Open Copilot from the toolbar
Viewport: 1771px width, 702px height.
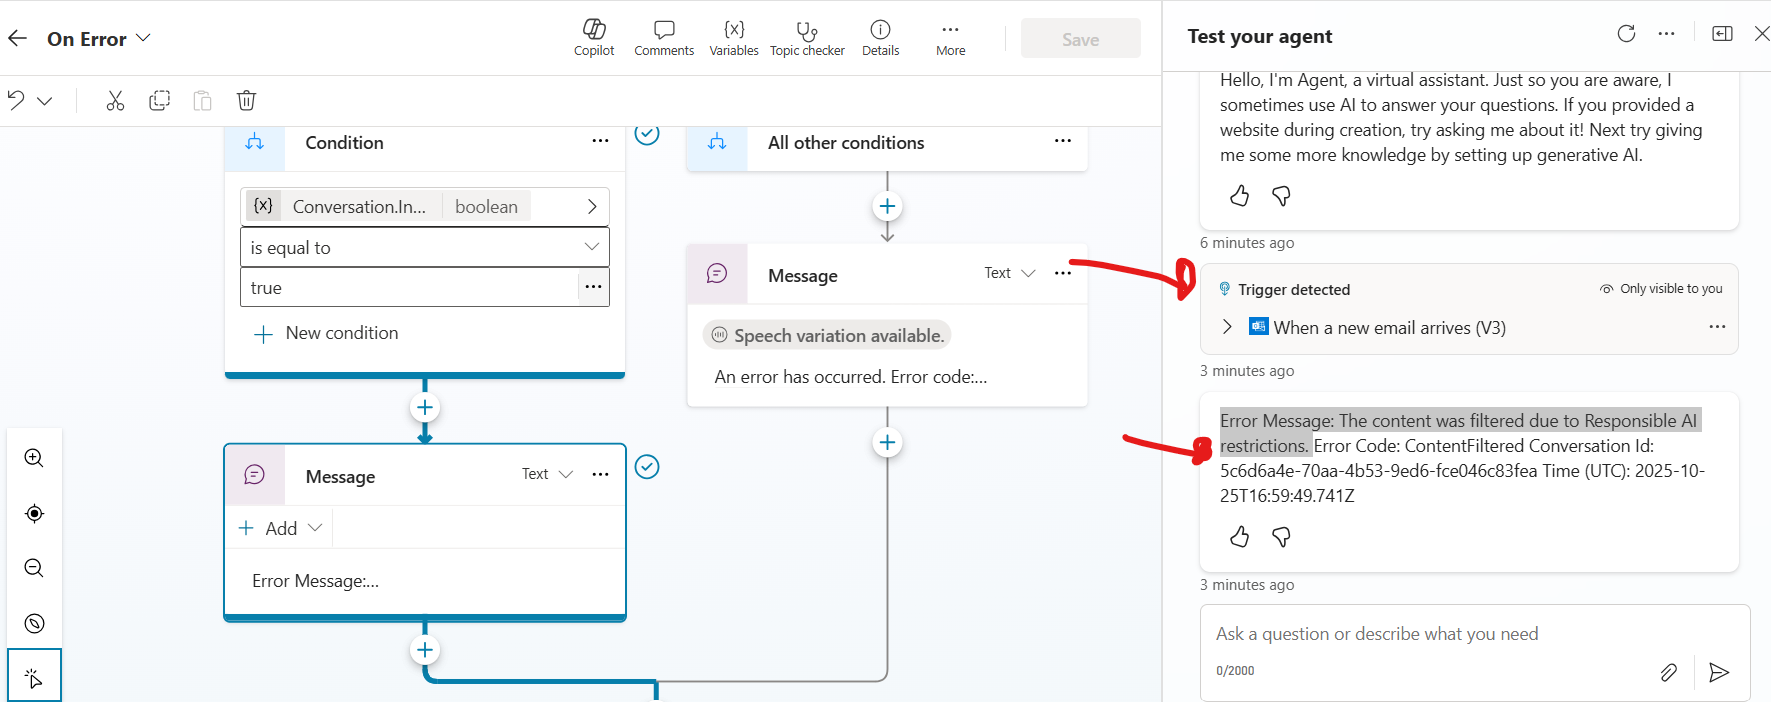(594, 38)
